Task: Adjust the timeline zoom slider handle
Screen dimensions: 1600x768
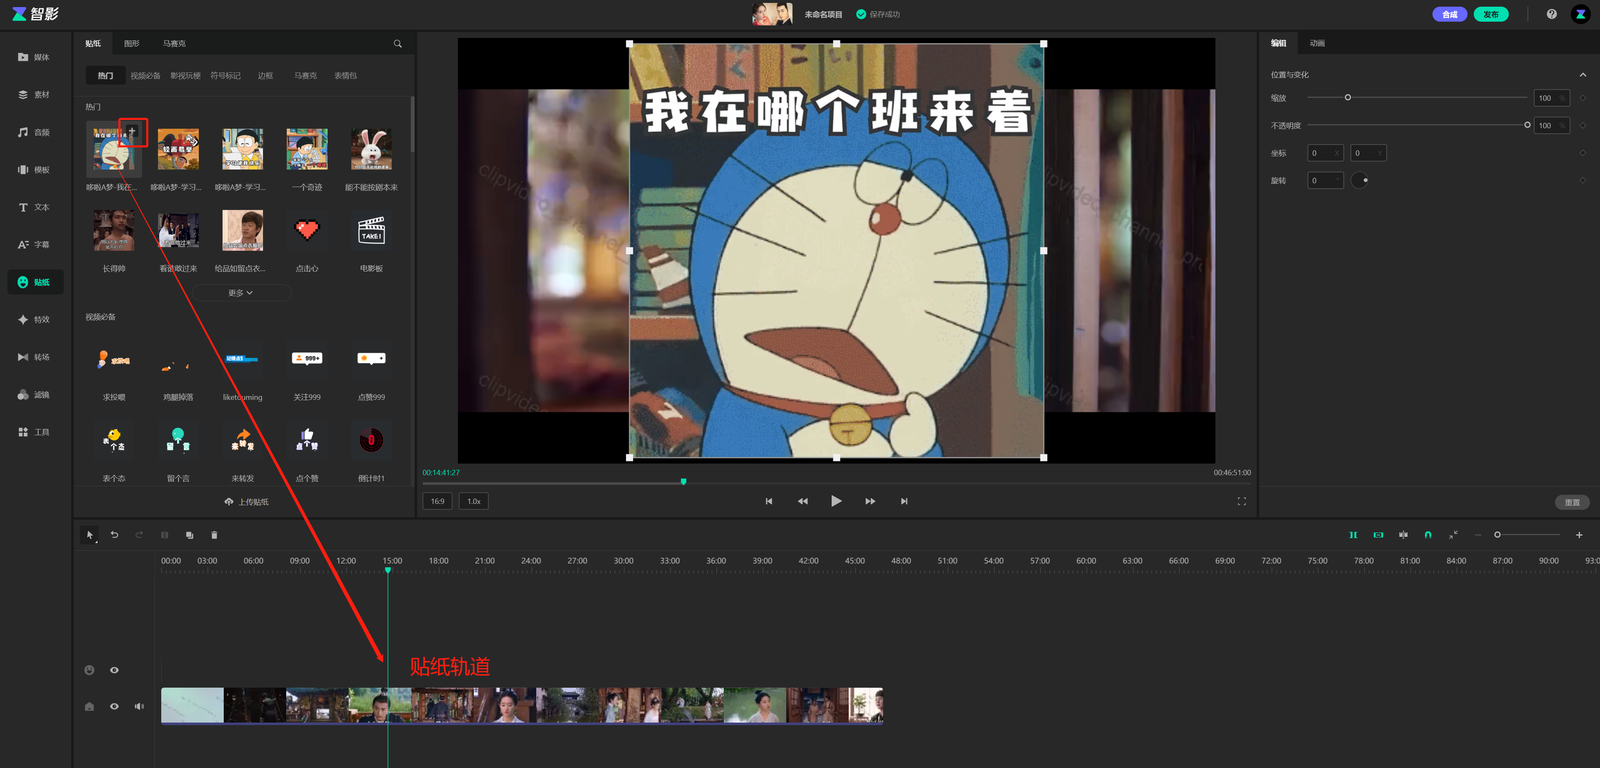Action: pyautogui.click(x=1497, y=535)
